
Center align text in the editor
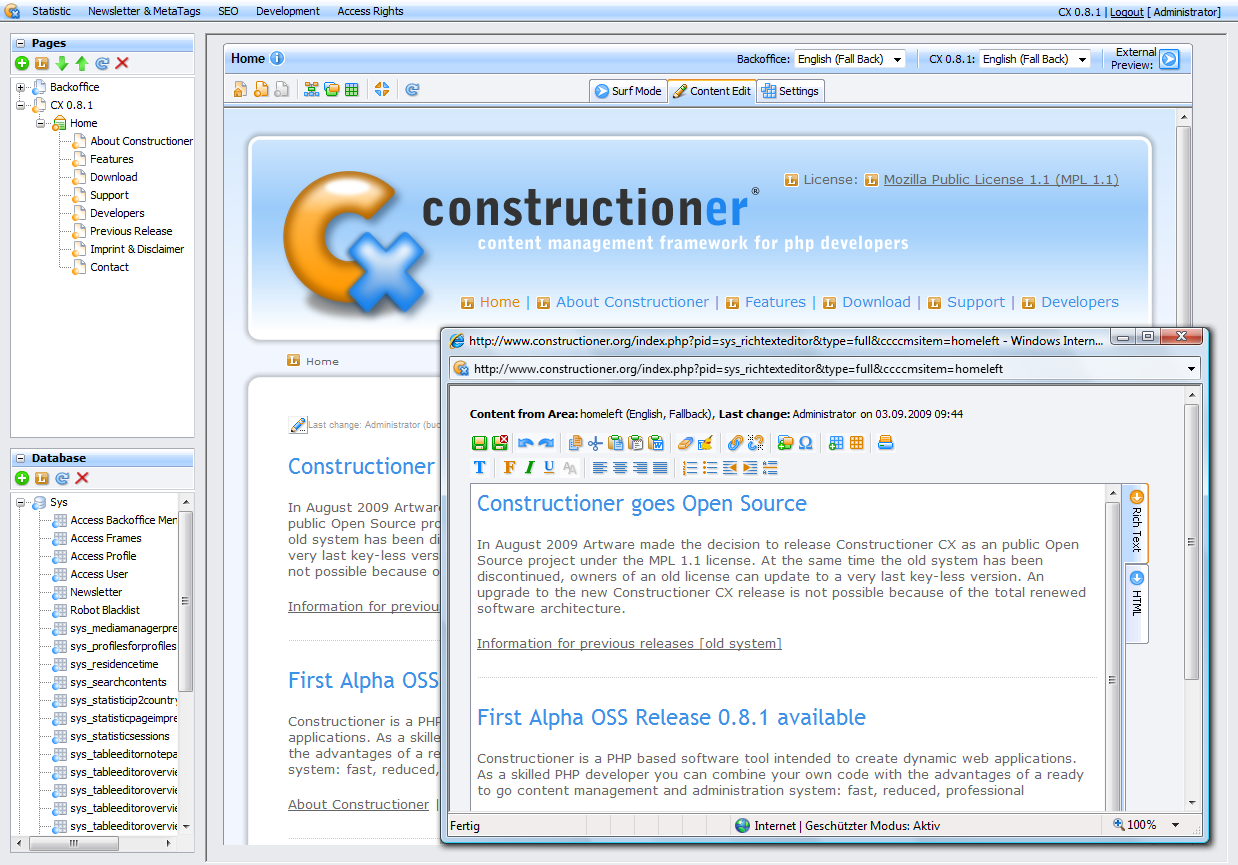click(x=620, y=467)
